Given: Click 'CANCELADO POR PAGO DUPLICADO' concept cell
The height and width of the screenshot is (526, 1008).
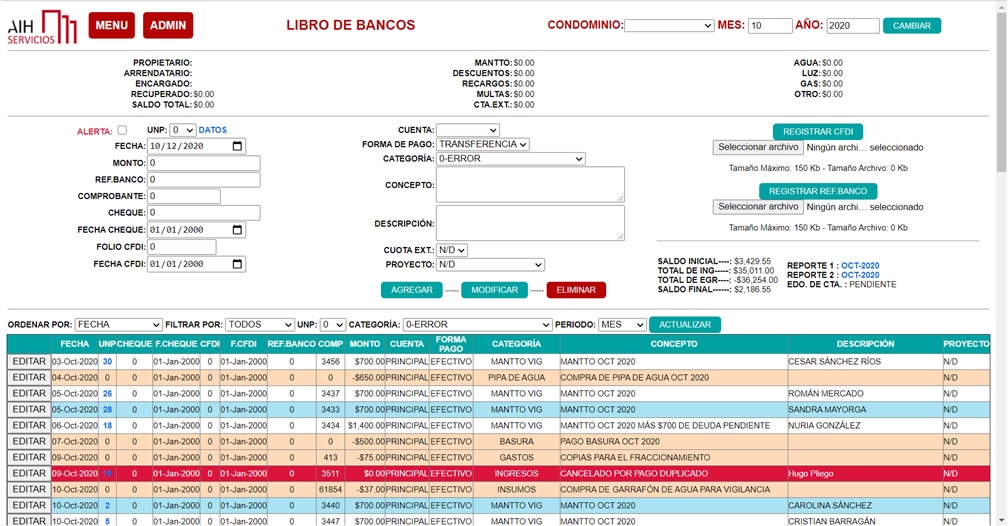Looking at the screenshot, I should click(674, 473).
